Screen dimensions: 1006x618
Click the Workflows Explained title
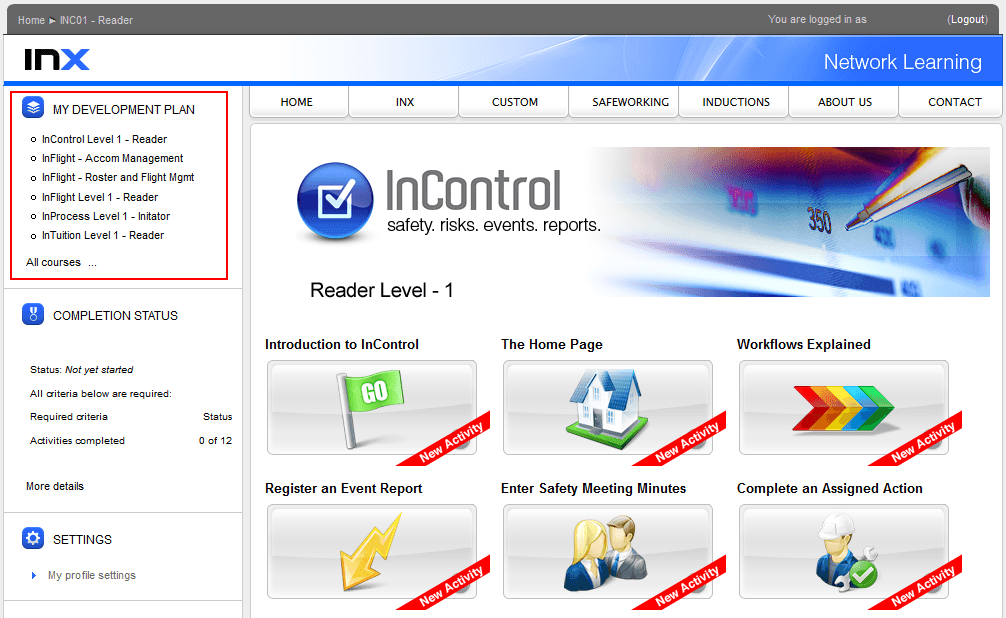[803, 345]
